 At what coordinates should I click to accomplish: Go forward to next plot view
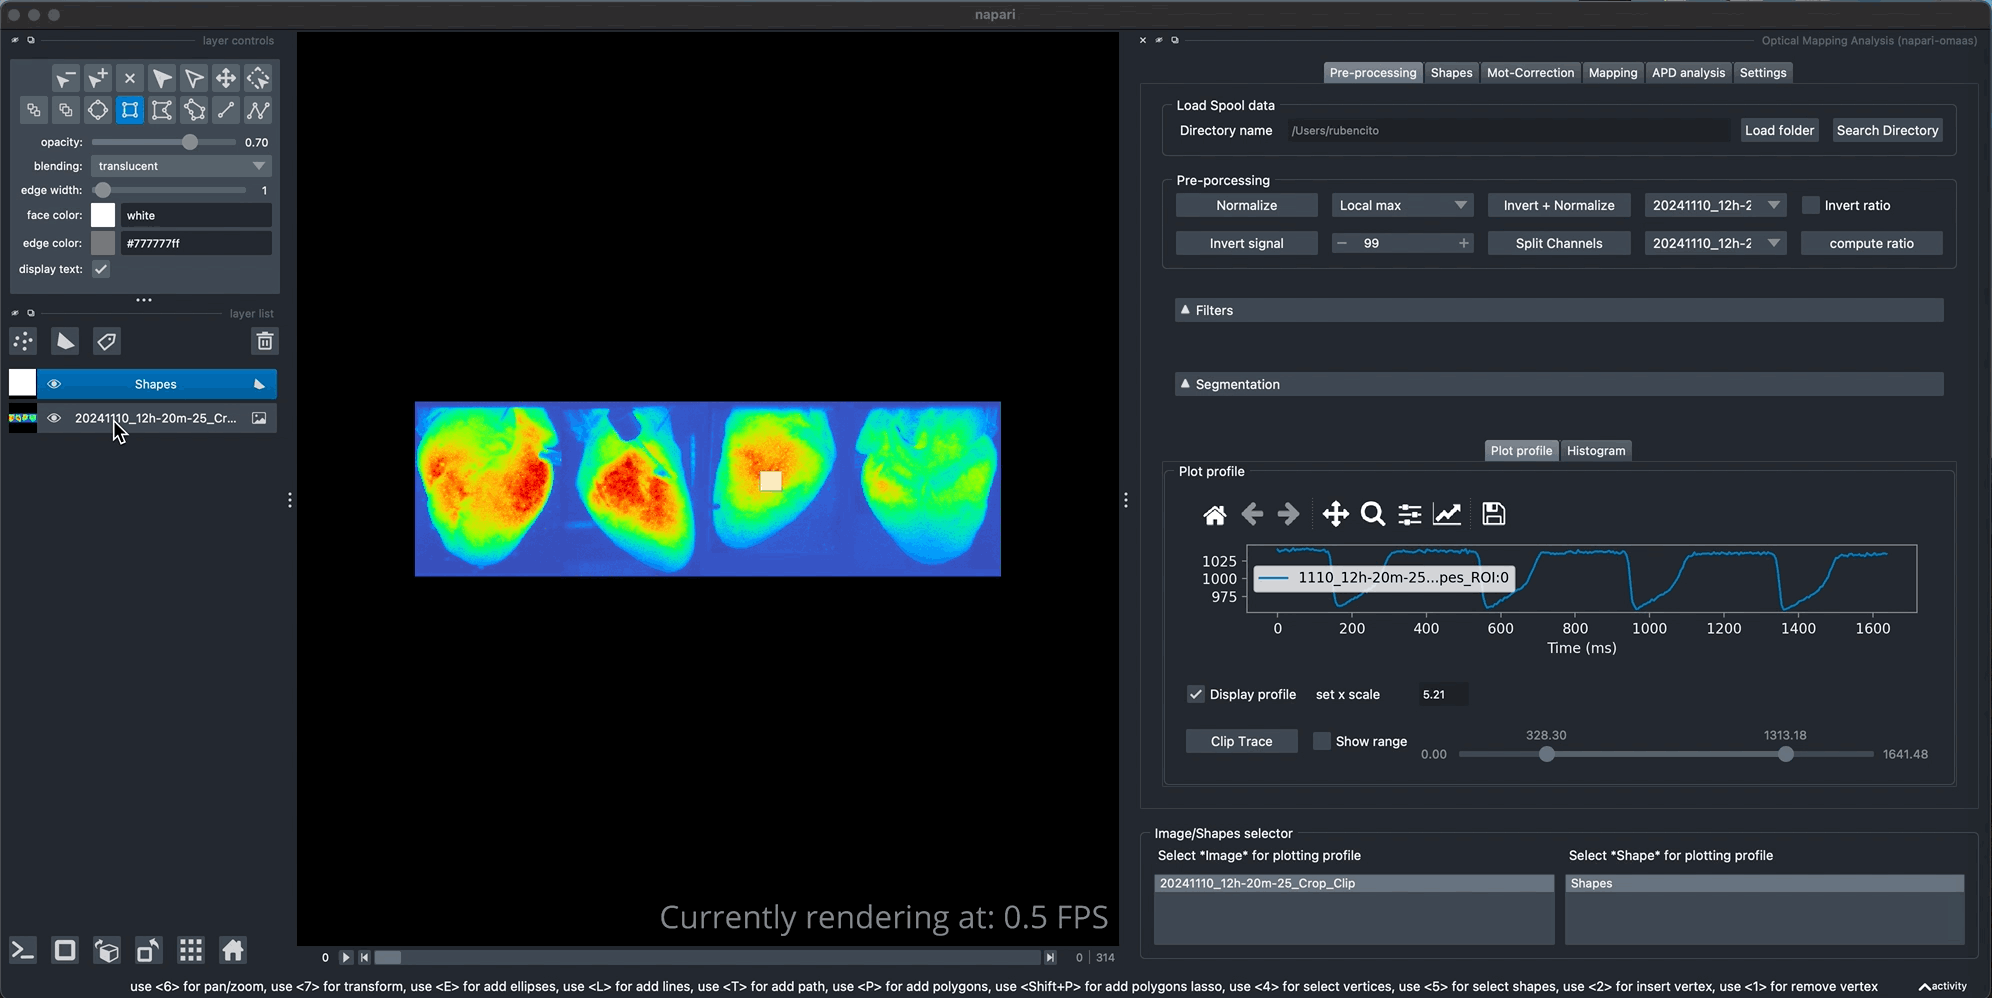1289,515
